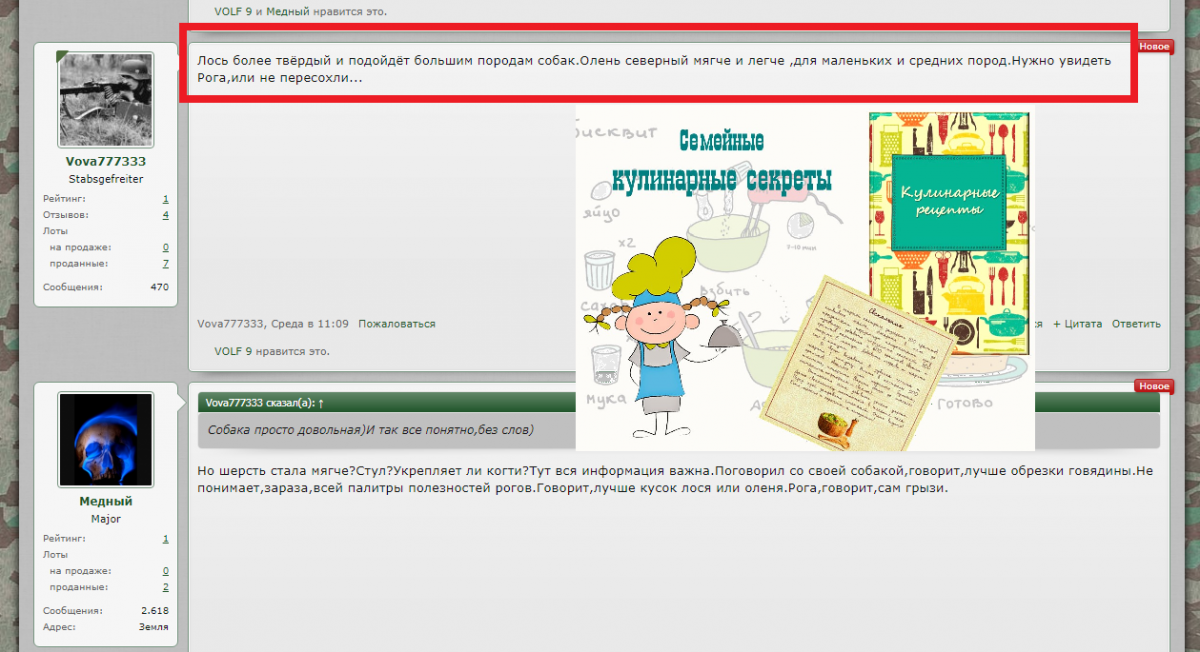
Task: Click the up arrow in the quote header
Action: point(321,403)
